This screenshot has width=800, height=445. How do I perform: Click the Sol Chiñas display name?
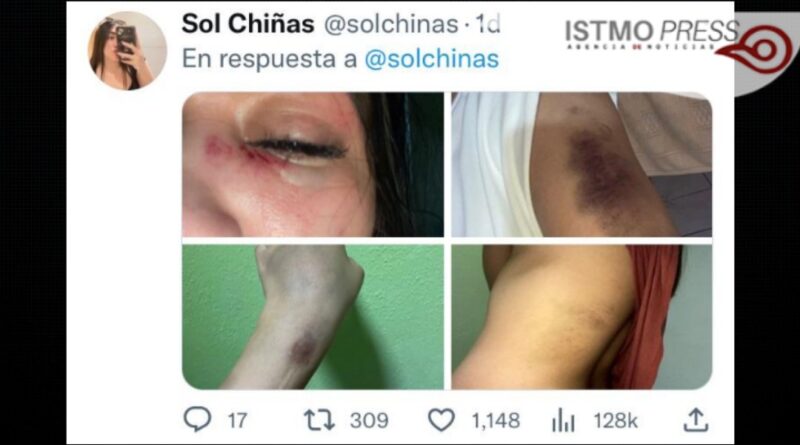coord(248,24)
